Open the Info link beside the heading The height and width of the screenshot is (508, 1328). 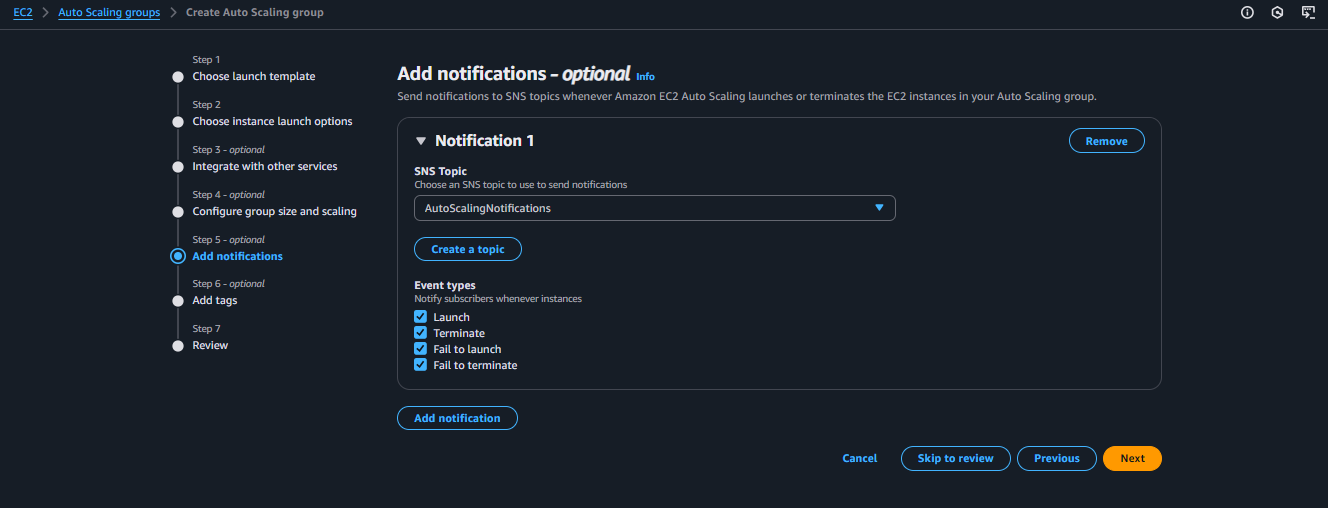click(645, 76)
